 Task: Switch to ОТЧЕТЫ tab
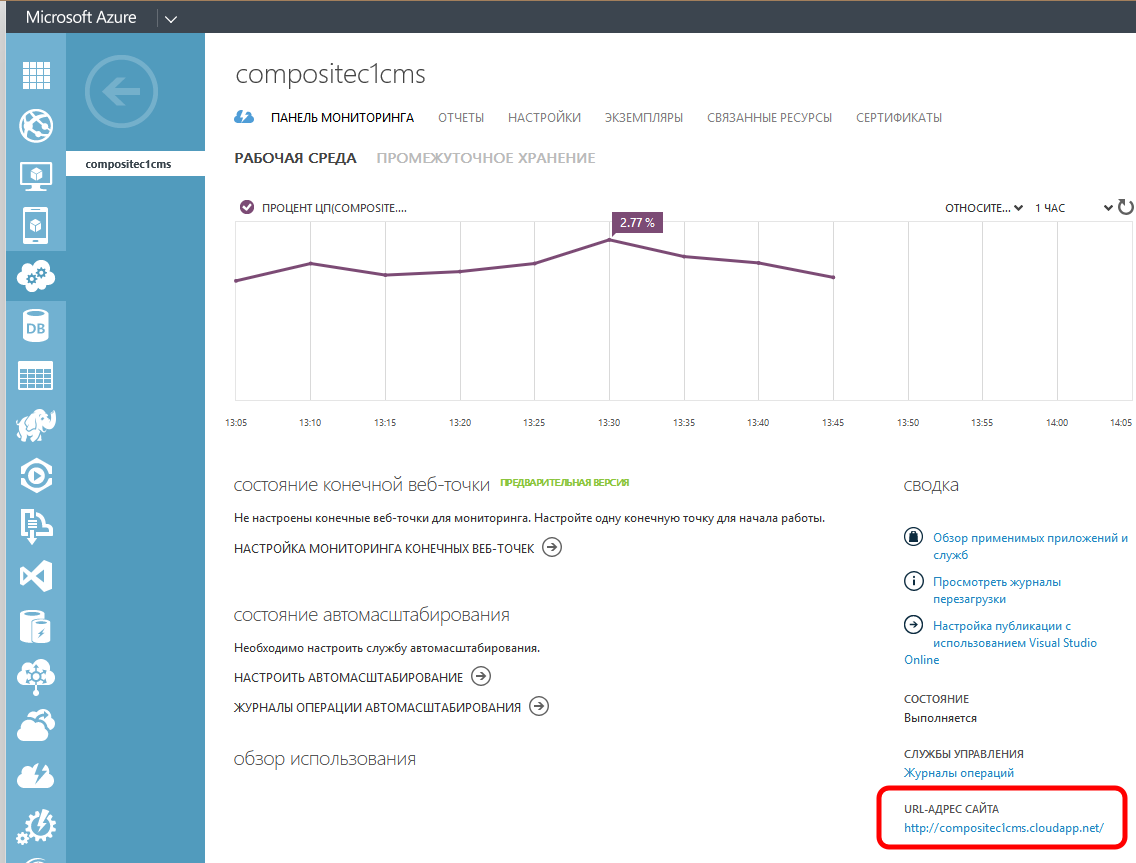coord(461,117)
